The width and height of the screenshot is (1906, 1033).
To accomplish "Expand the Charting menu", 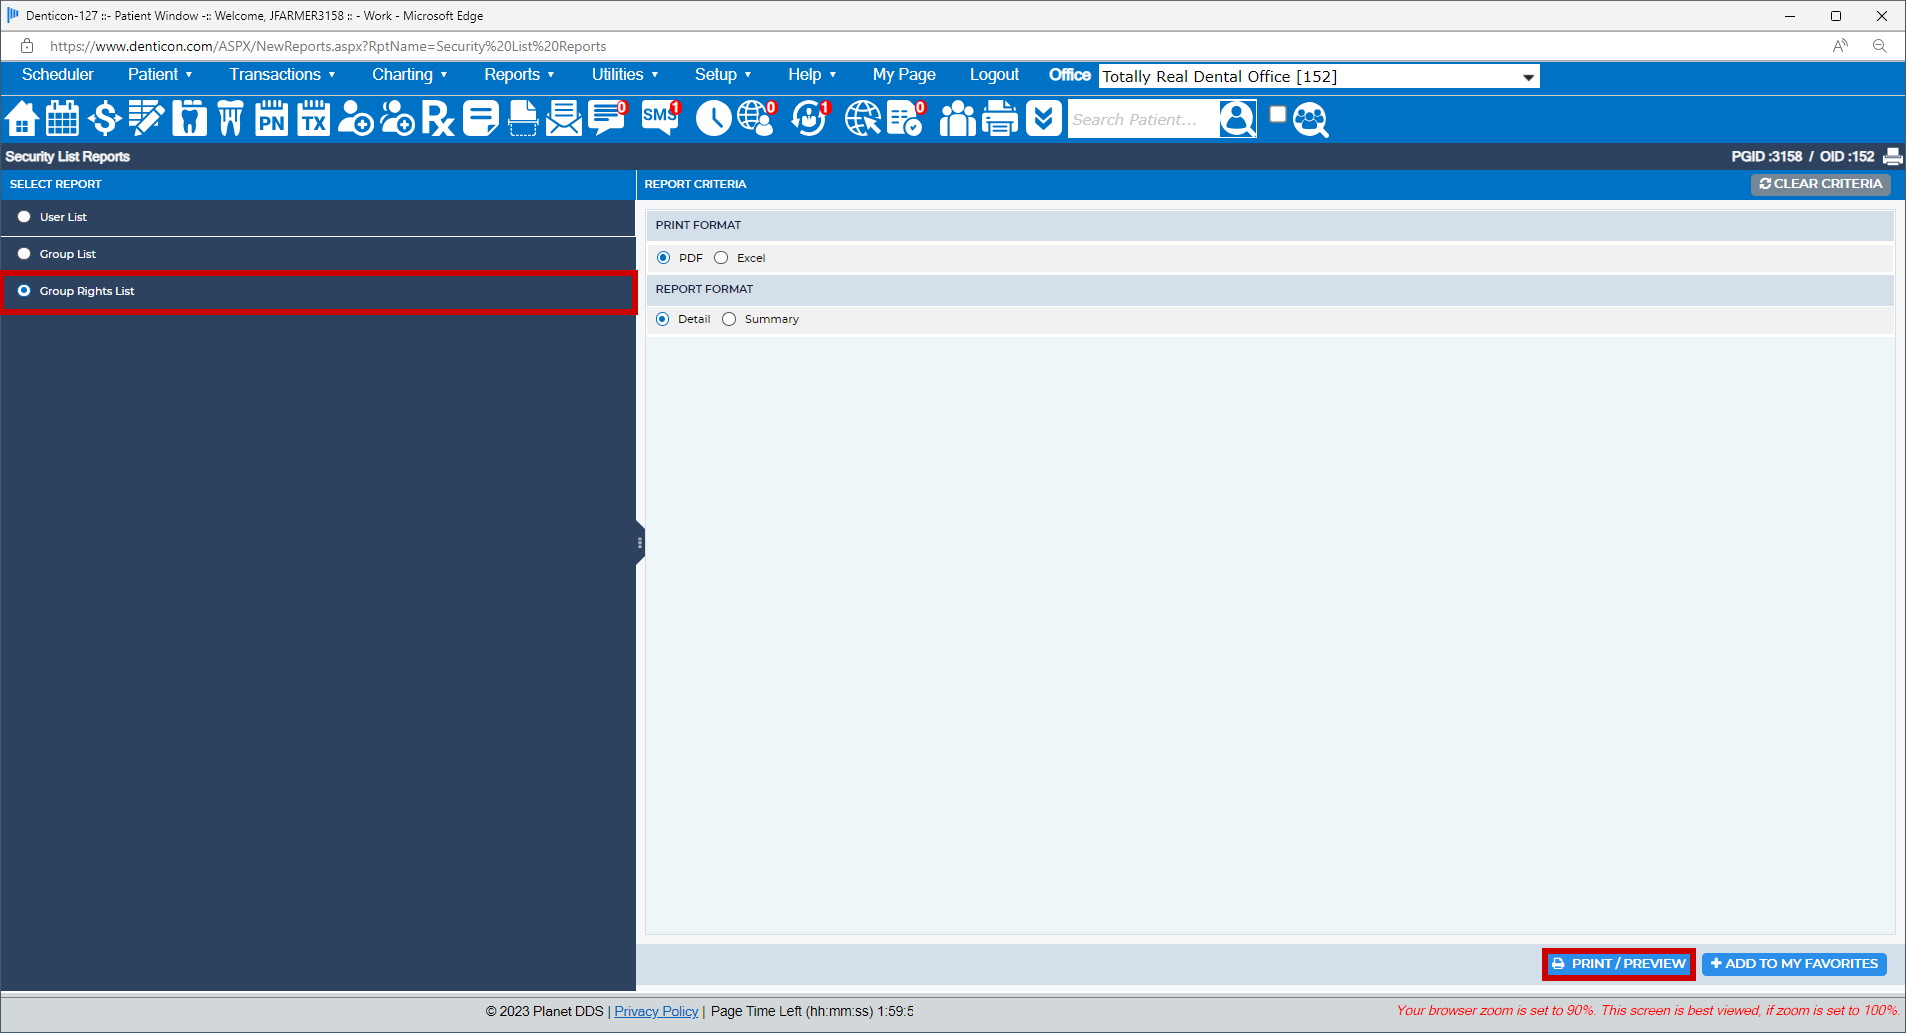I will tap(410, 75).
